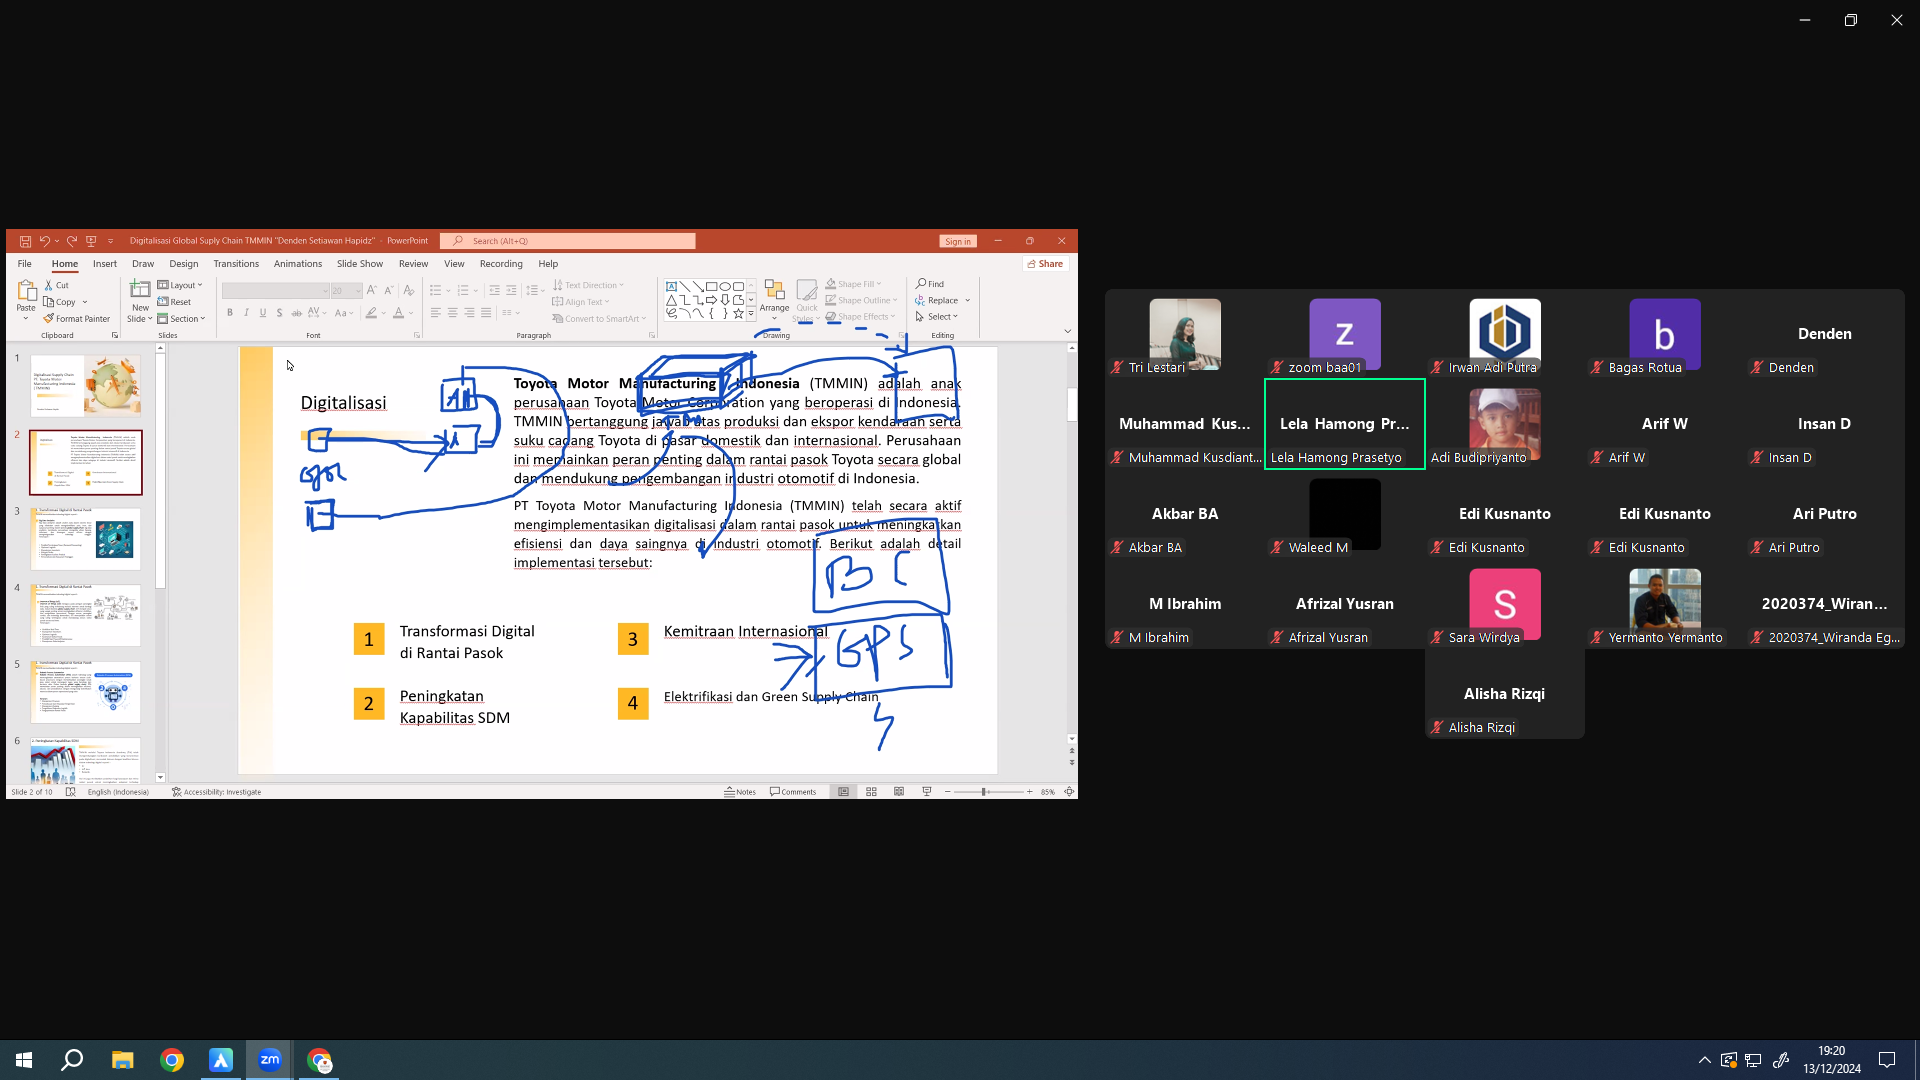Image resolution: width=1920 pixels, height=1080 pixels.
Task: Click English (Indonesia) language indicator
Action: 118,792
